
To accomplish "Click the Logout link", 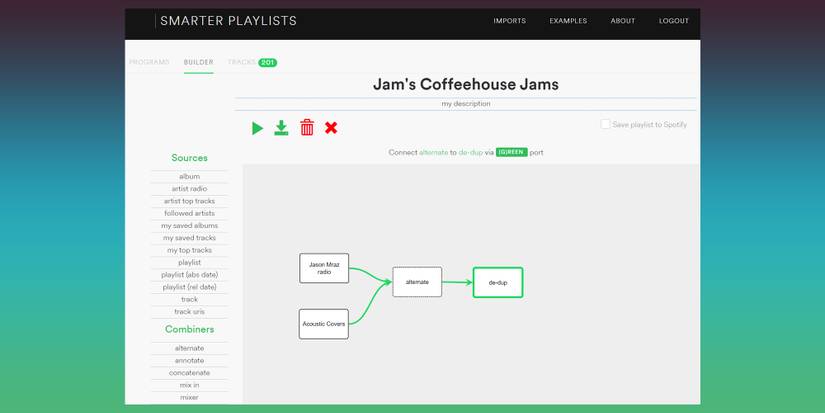I will pos(673,21).
